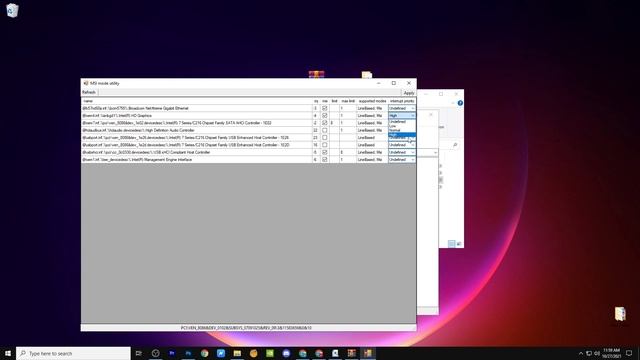Select the High Definition Audio Controller name cell
640x360 pixels.
[197, 130]
